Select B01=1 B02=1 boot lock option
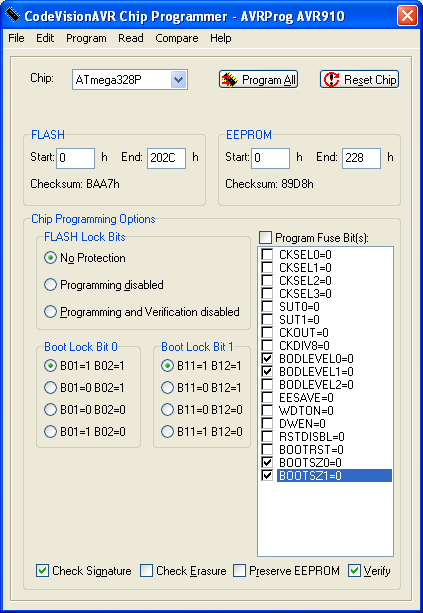 [x=50, y=366]
